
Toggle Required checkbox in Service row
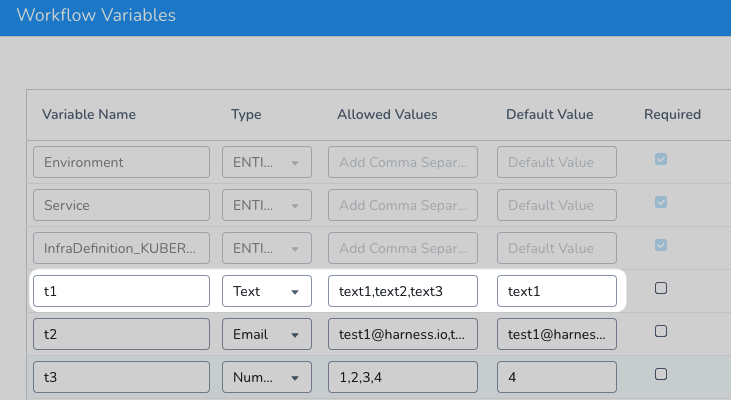(661, 202)
